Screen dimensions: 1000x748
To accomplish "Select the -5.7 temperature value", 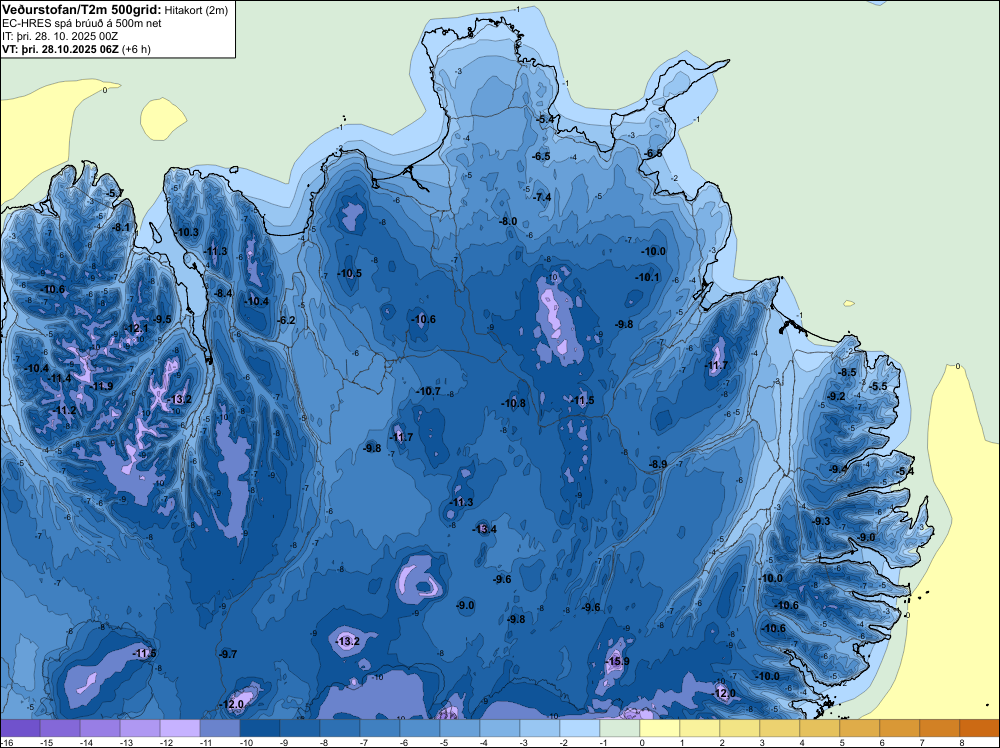I will coord(114,193).
